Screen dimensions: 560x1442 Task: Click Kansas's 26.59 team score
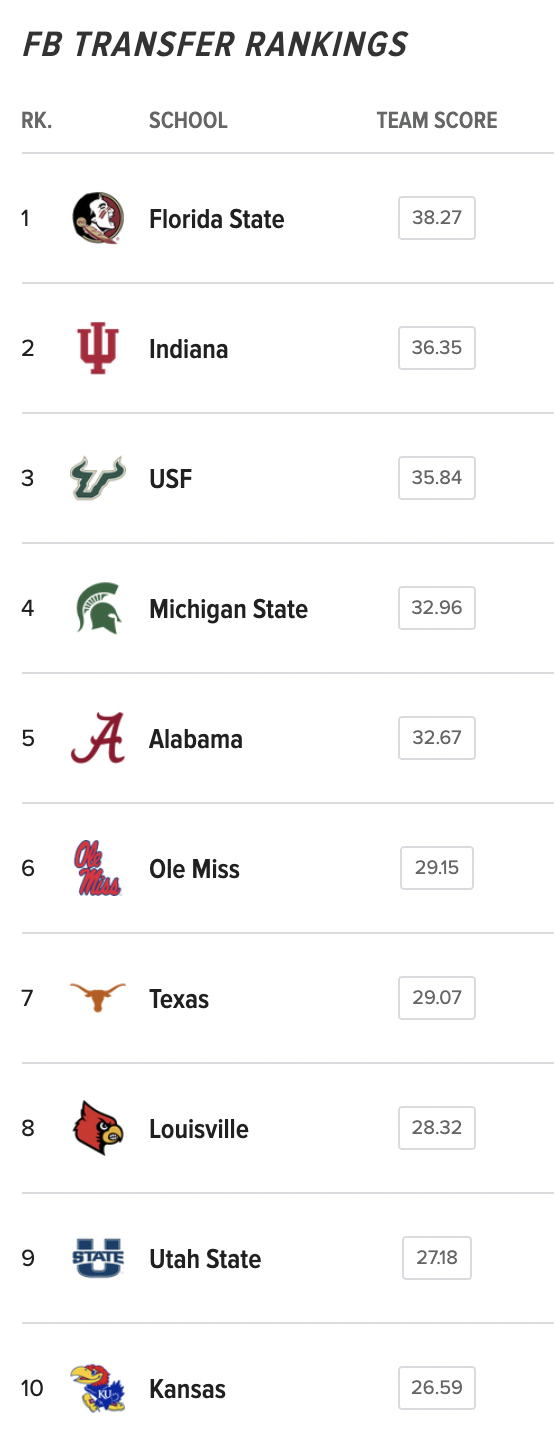[437, 1388]
